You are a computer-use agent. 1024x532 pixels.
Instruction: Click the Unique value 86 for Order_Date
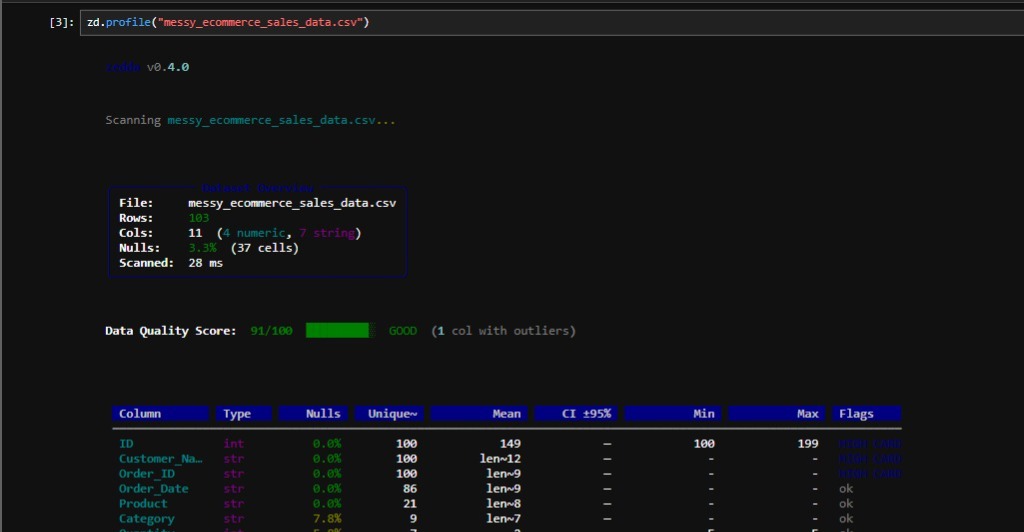click(410, 489)
